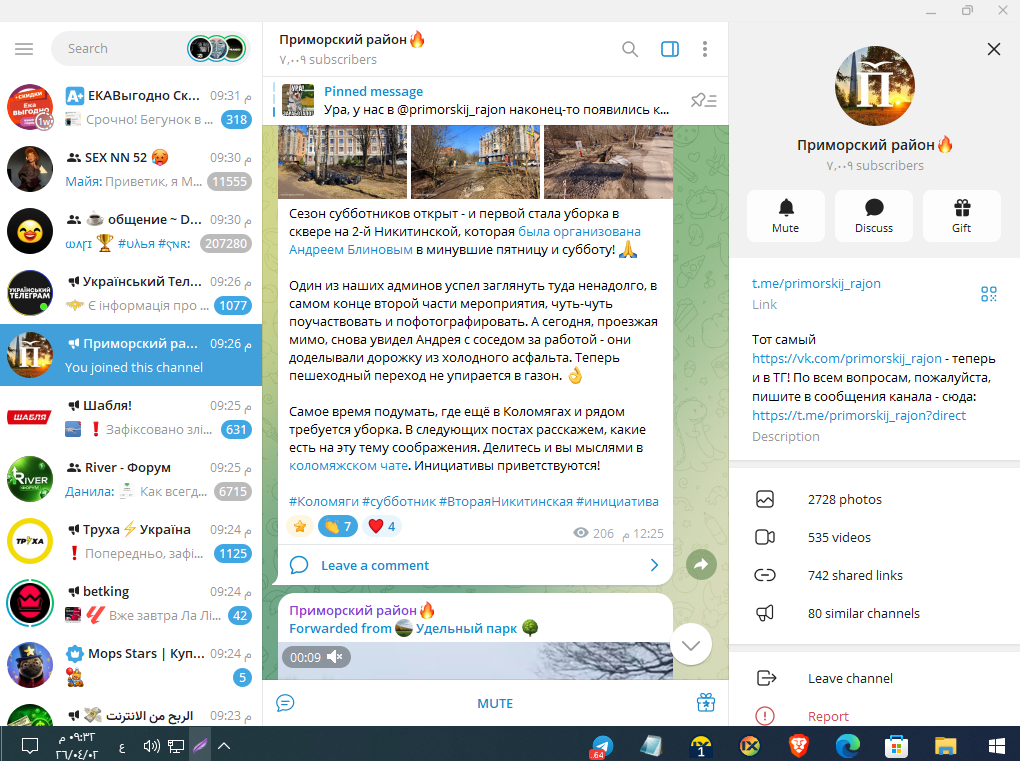This screenshot has height=761, width=1020.
Task: Open direct messages icon at bottom left
Action: click(285, 703)
